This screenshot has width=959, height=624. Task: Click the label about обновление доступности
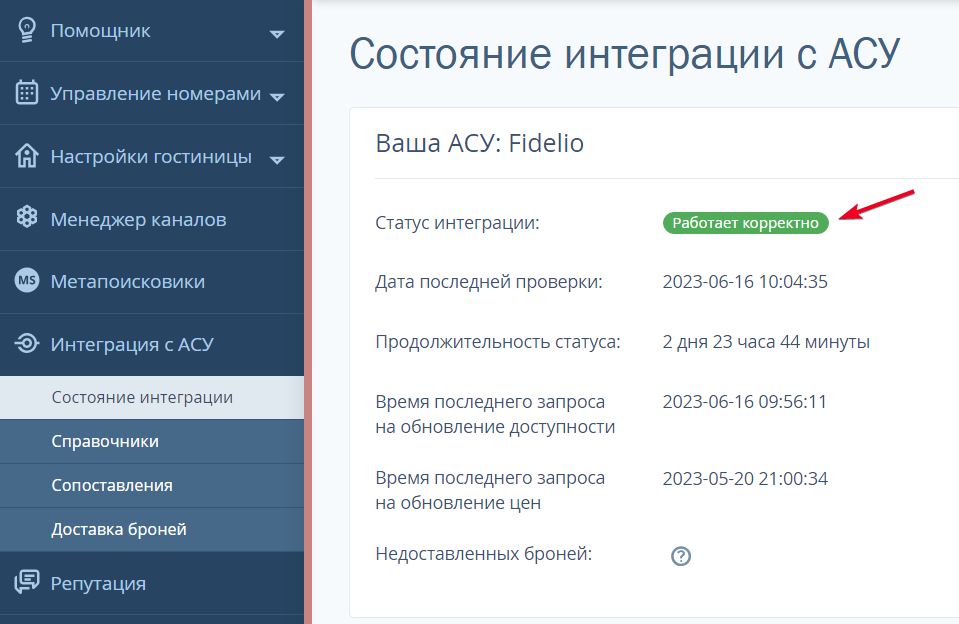tap(495, 414)
